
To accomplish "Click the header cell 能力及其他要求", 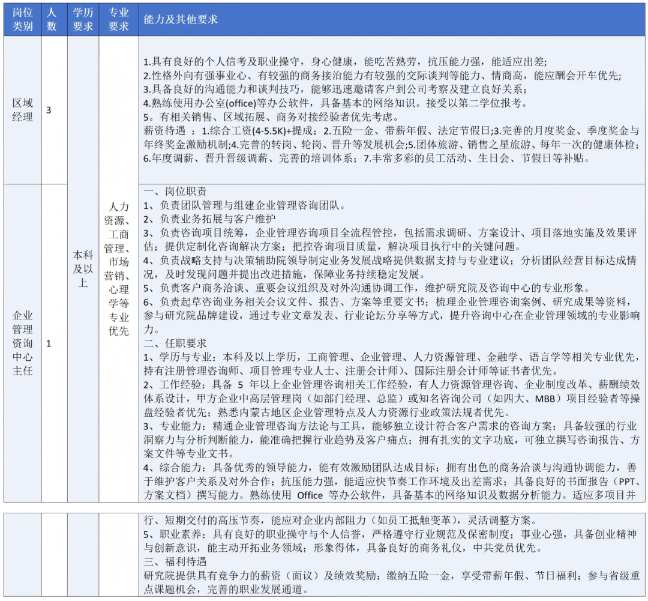I will click(391, 19).
